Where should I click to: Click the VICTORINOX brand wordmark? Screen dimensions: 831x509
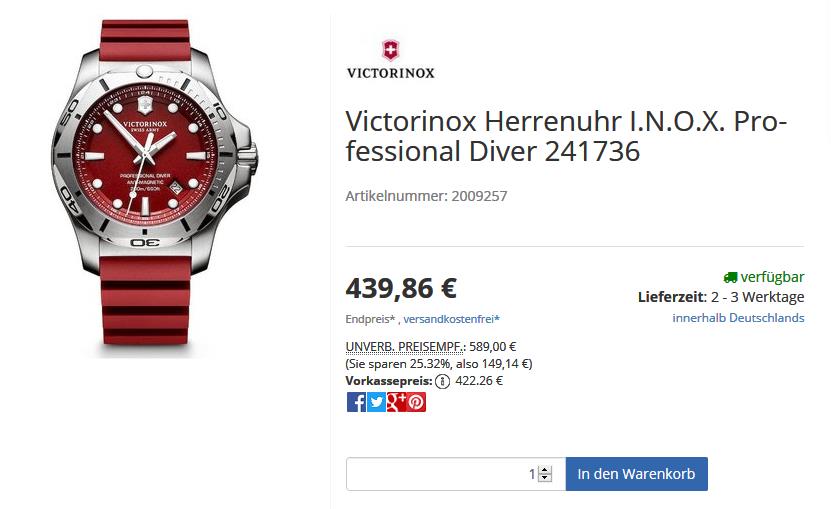(391, 73)
